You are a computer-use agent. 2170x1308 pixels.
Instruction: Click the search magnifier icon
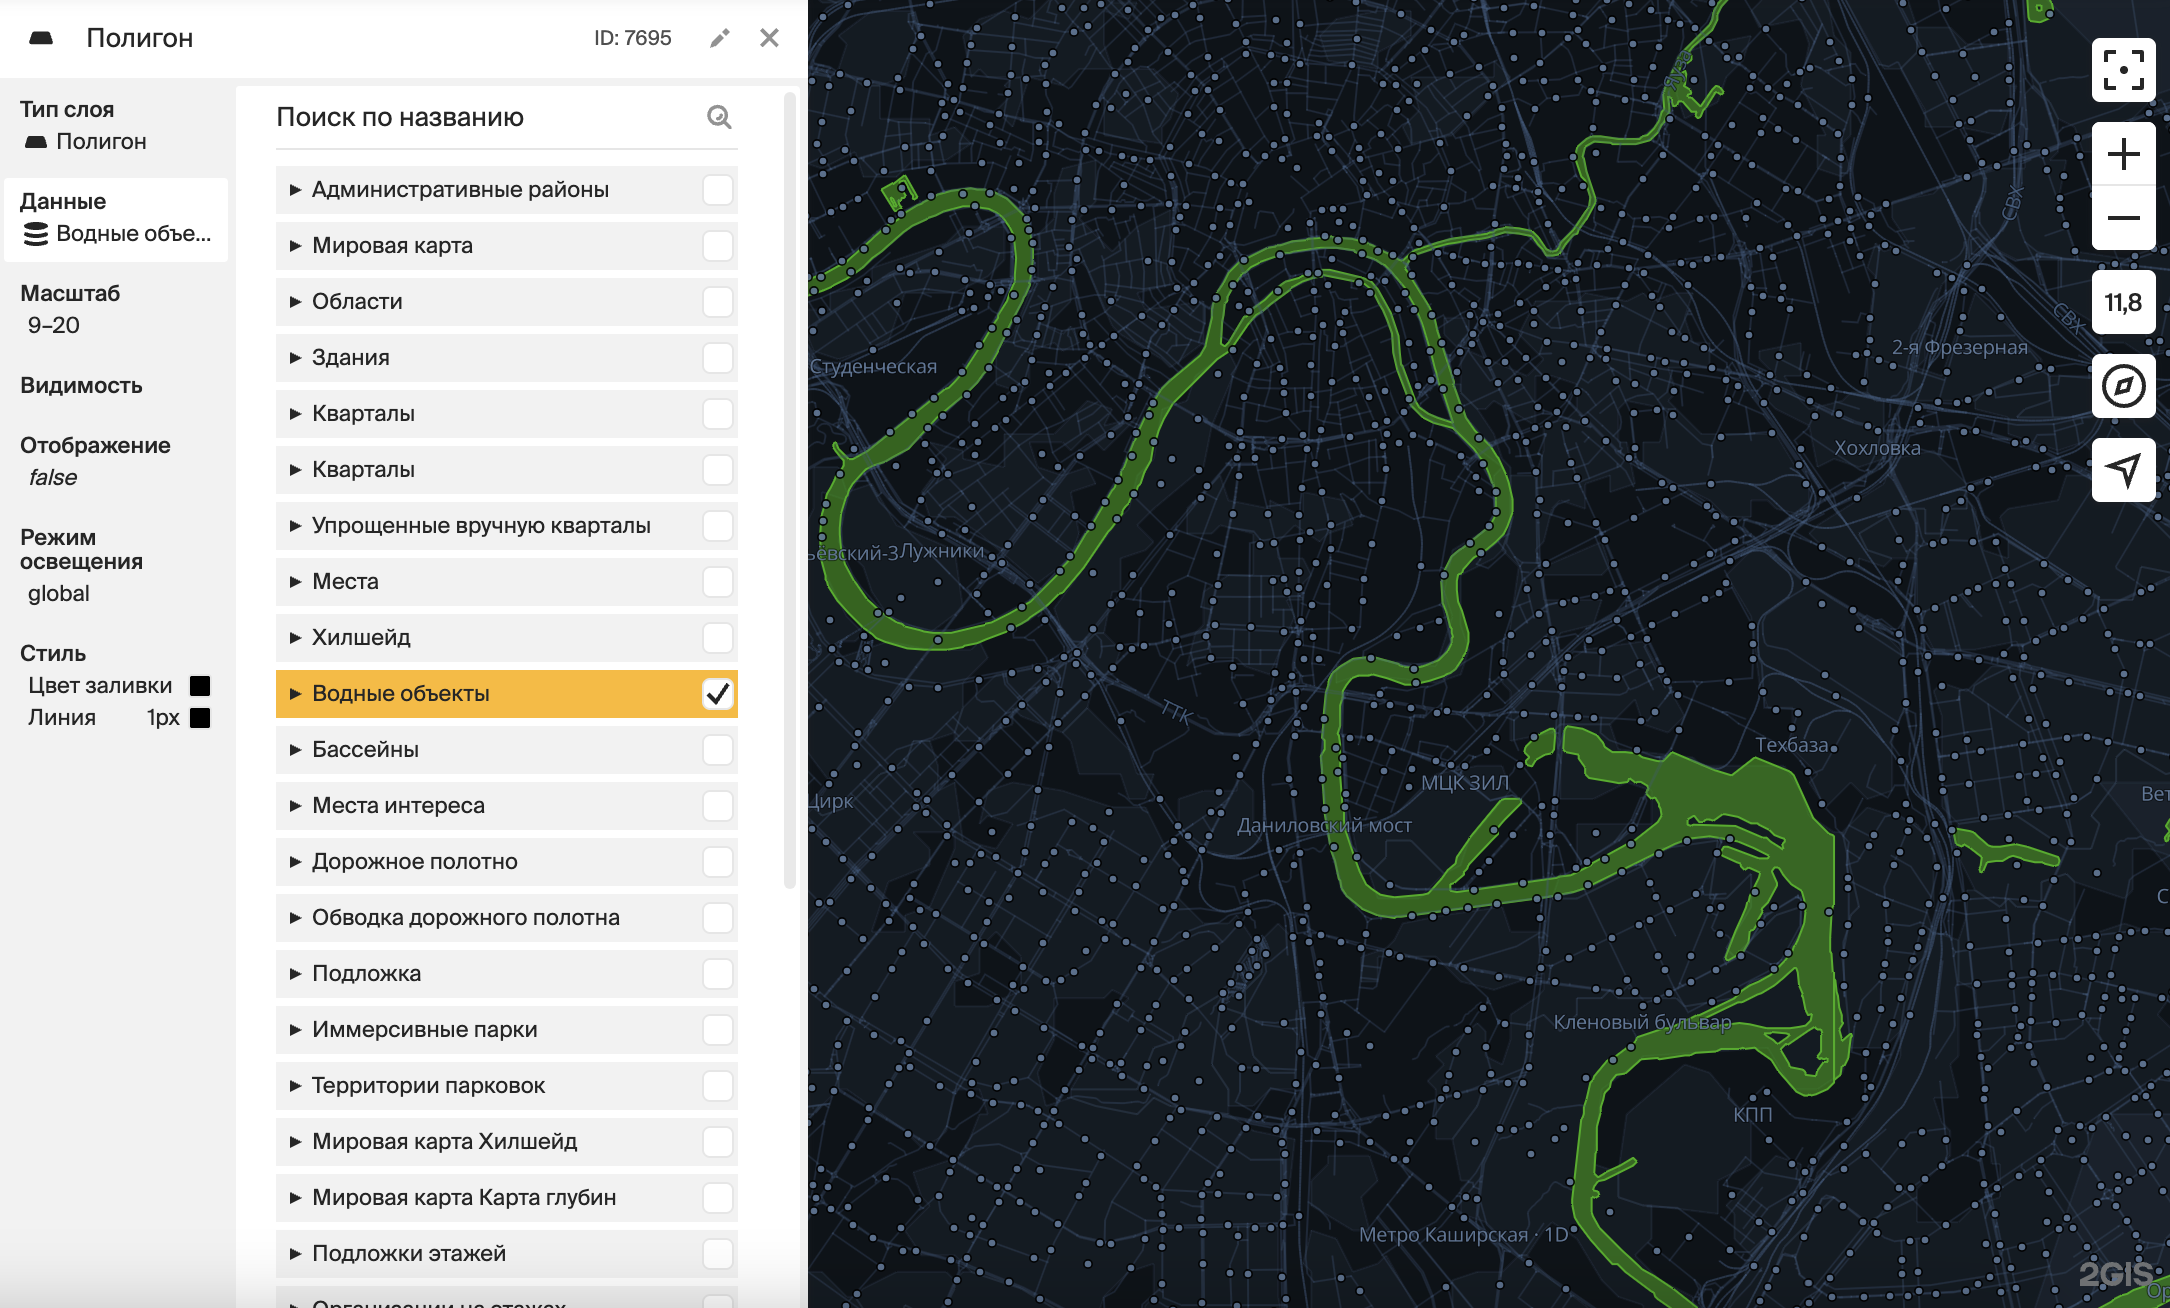[719, 117]
